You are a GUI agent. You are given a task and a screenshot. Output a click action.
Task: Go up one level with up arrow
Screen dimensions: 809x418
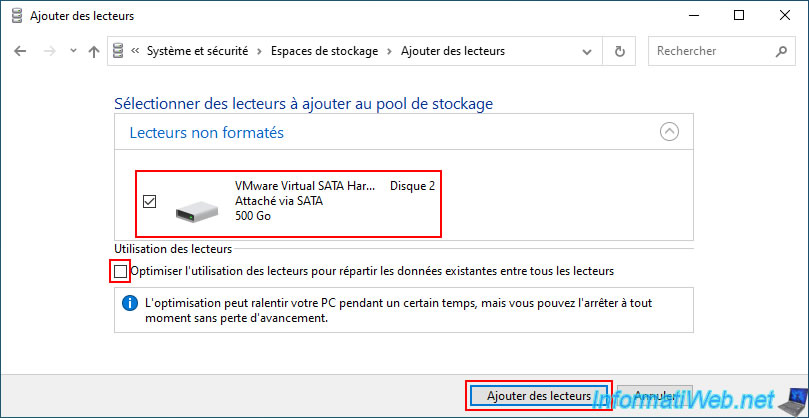pos(93,52)
